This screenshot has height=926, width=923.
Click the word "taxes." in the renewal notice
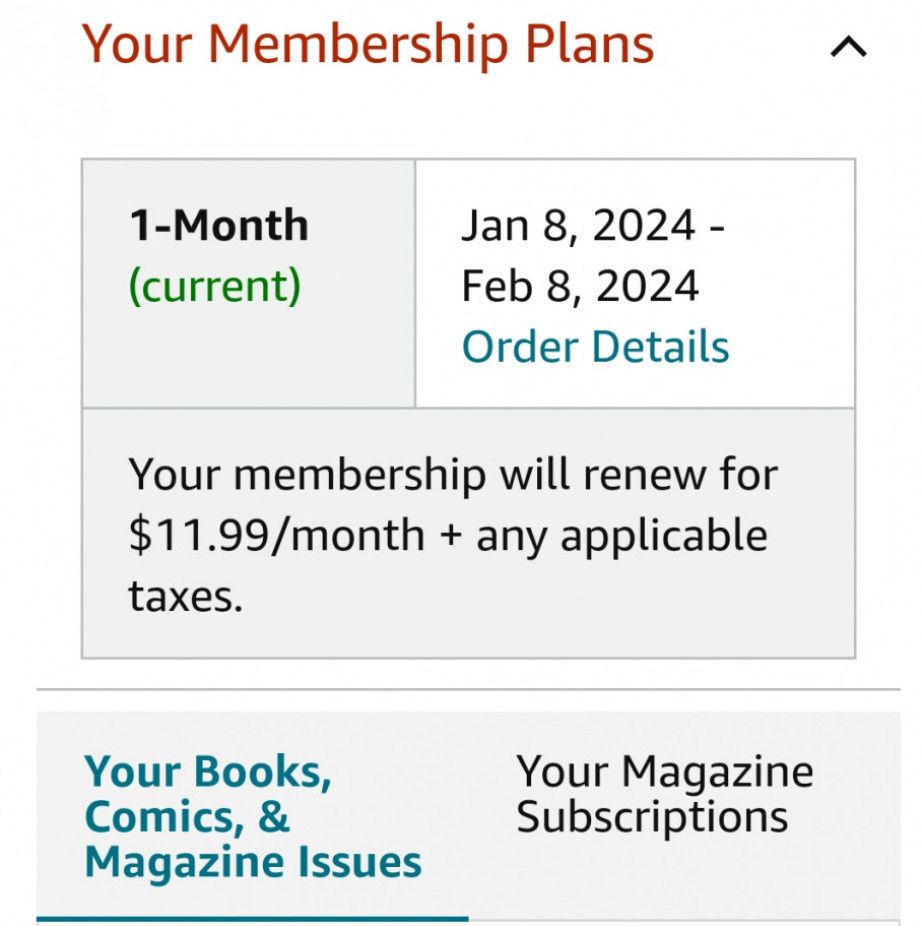tap(186, 596)
